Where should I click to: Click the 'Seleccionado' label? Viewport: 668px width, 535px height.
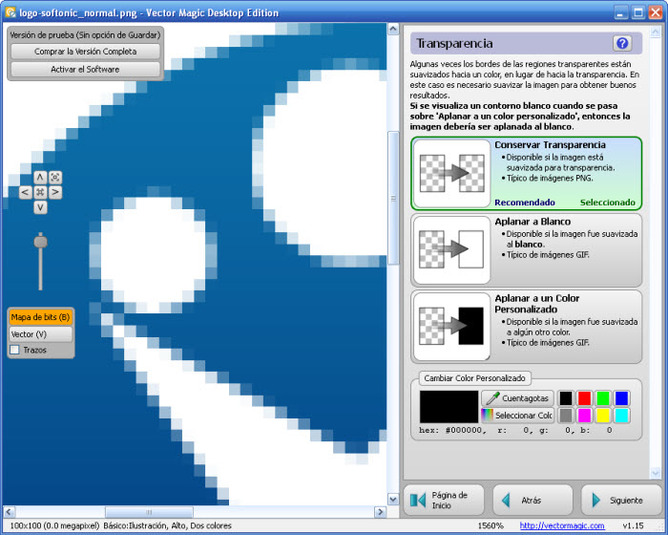[608, 202]
